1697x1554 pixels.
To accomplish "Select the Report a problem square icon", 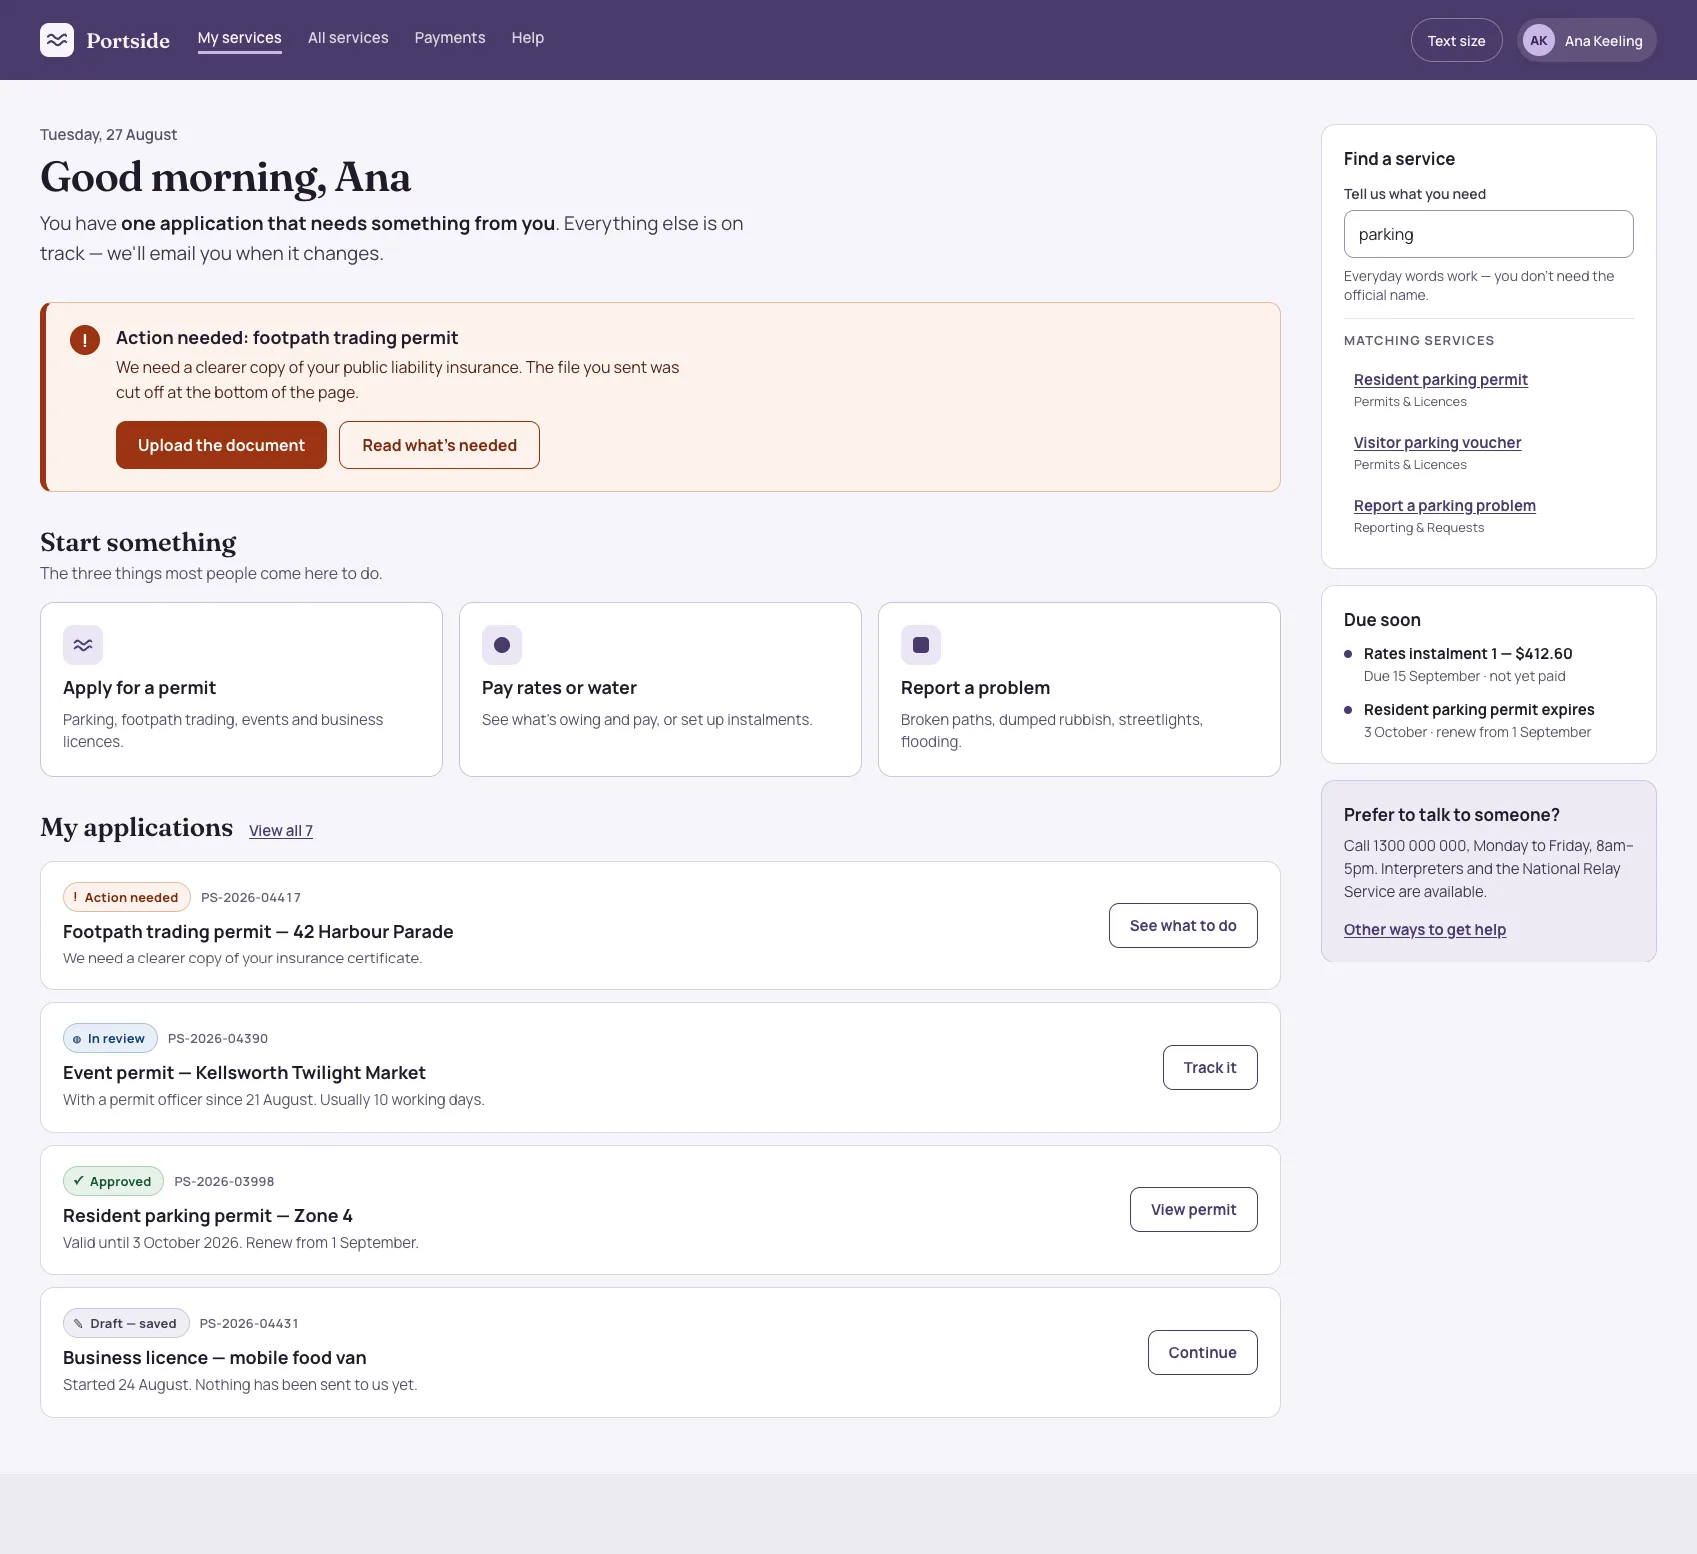I will tap(921, 645).
